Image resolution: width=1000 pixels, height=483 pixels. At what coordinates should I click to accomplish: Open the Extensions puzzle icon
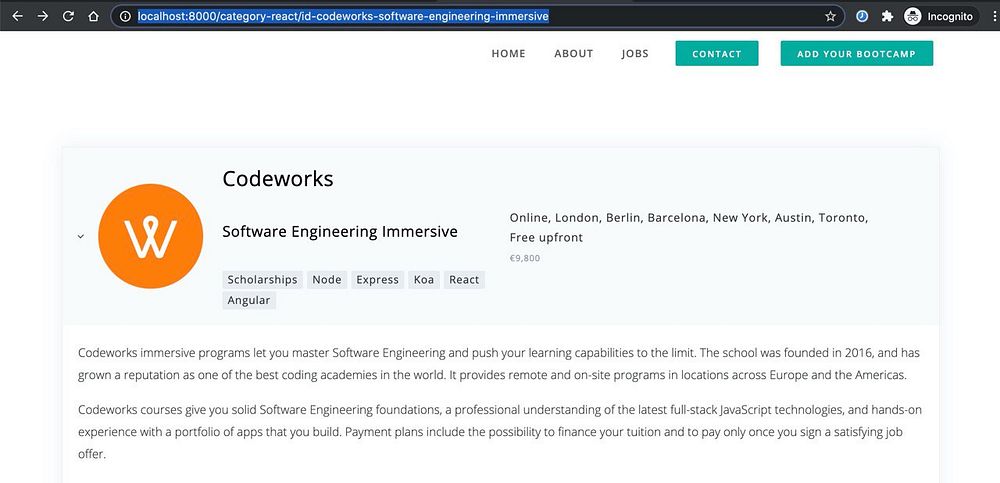pos(887,17)
